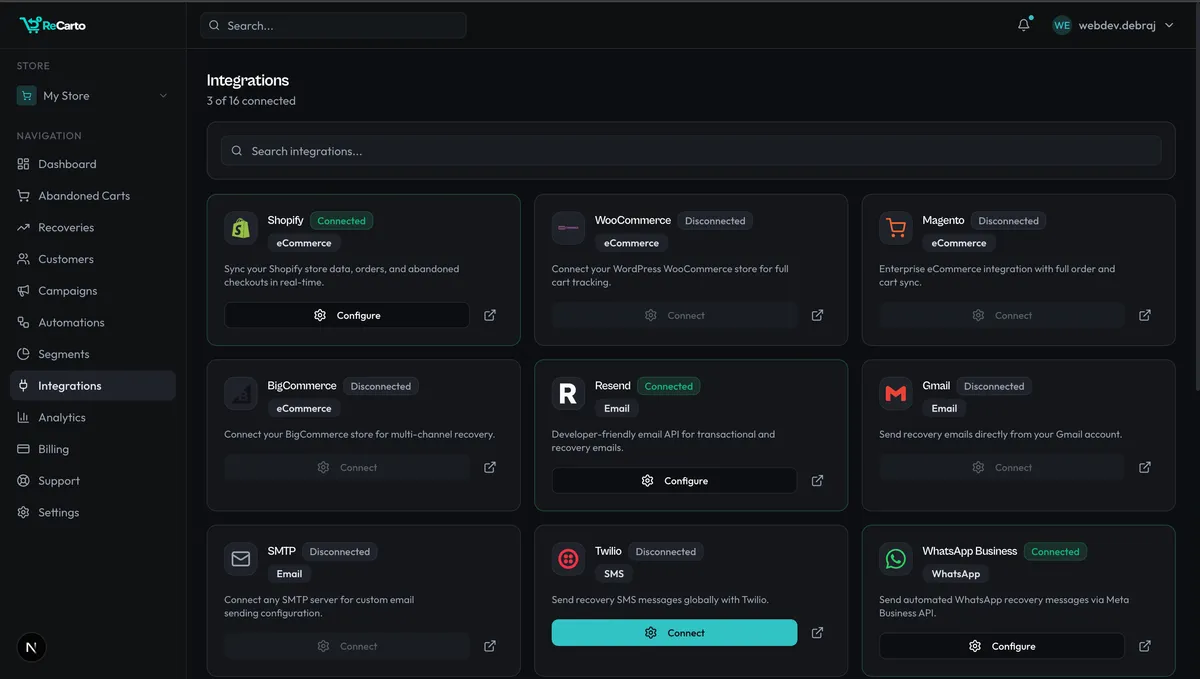The image size is (1200, 679).
Task: Click WhatsApp Business's Connected badge
Action: point(1055,552)
